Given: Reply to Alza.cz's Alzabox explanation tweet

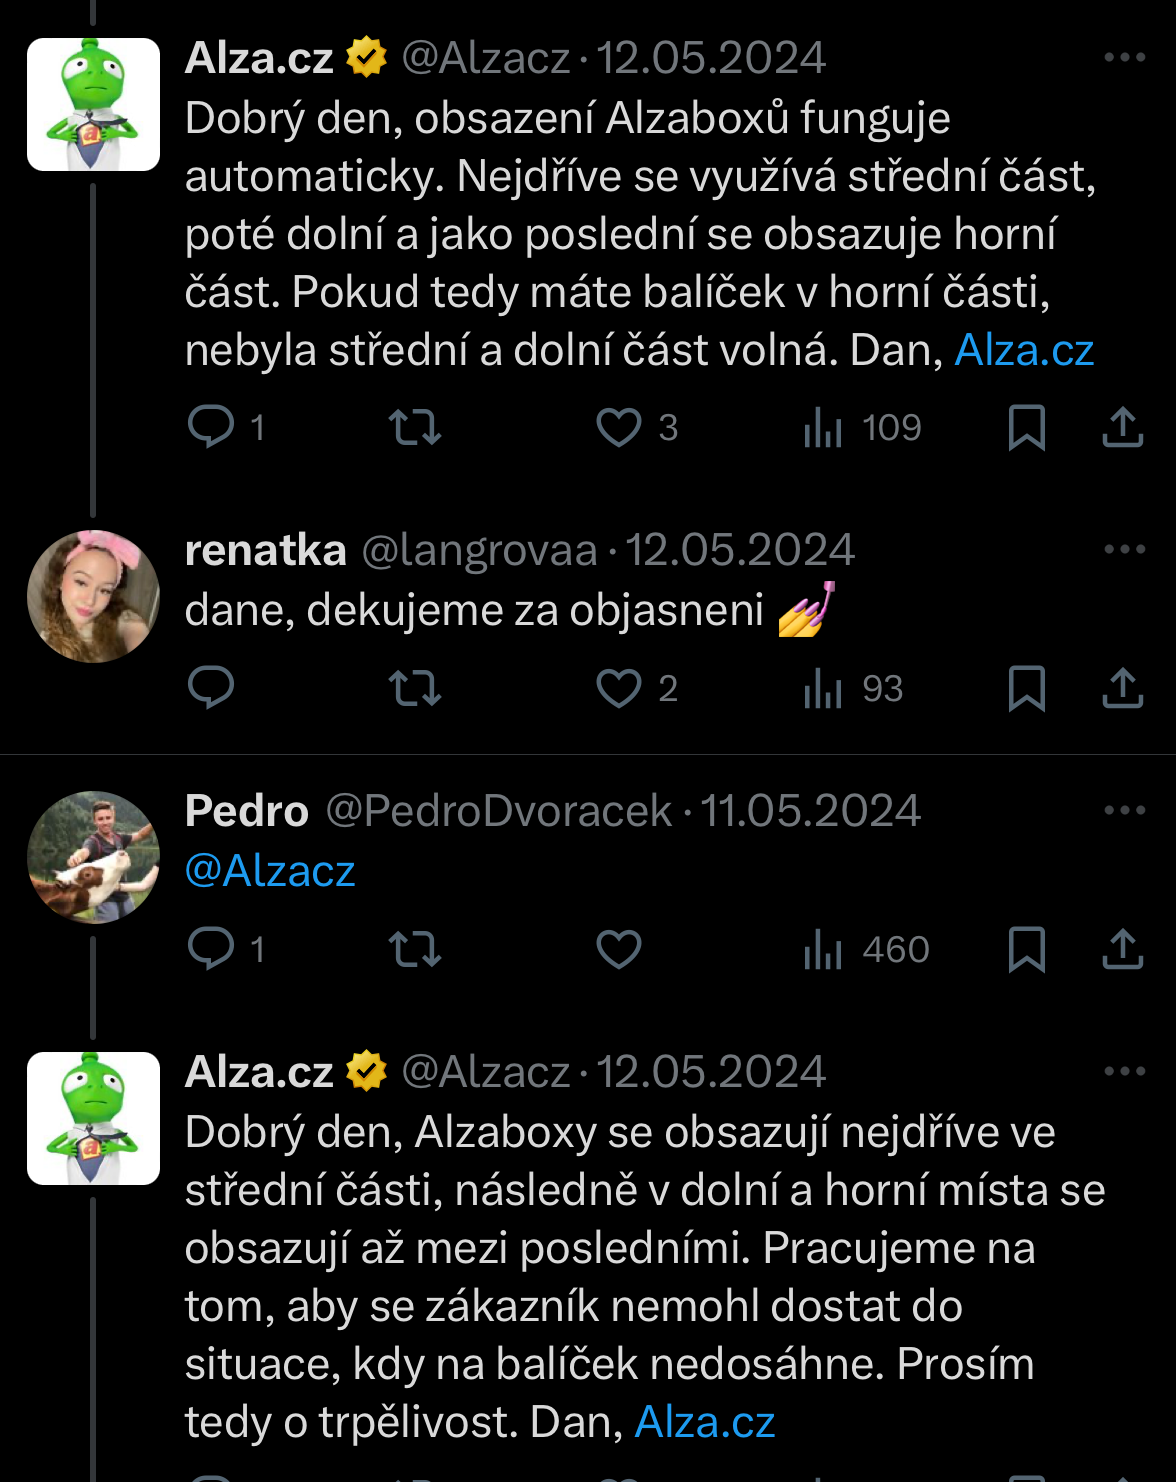Looking at the screenshot, I should 210,427.
